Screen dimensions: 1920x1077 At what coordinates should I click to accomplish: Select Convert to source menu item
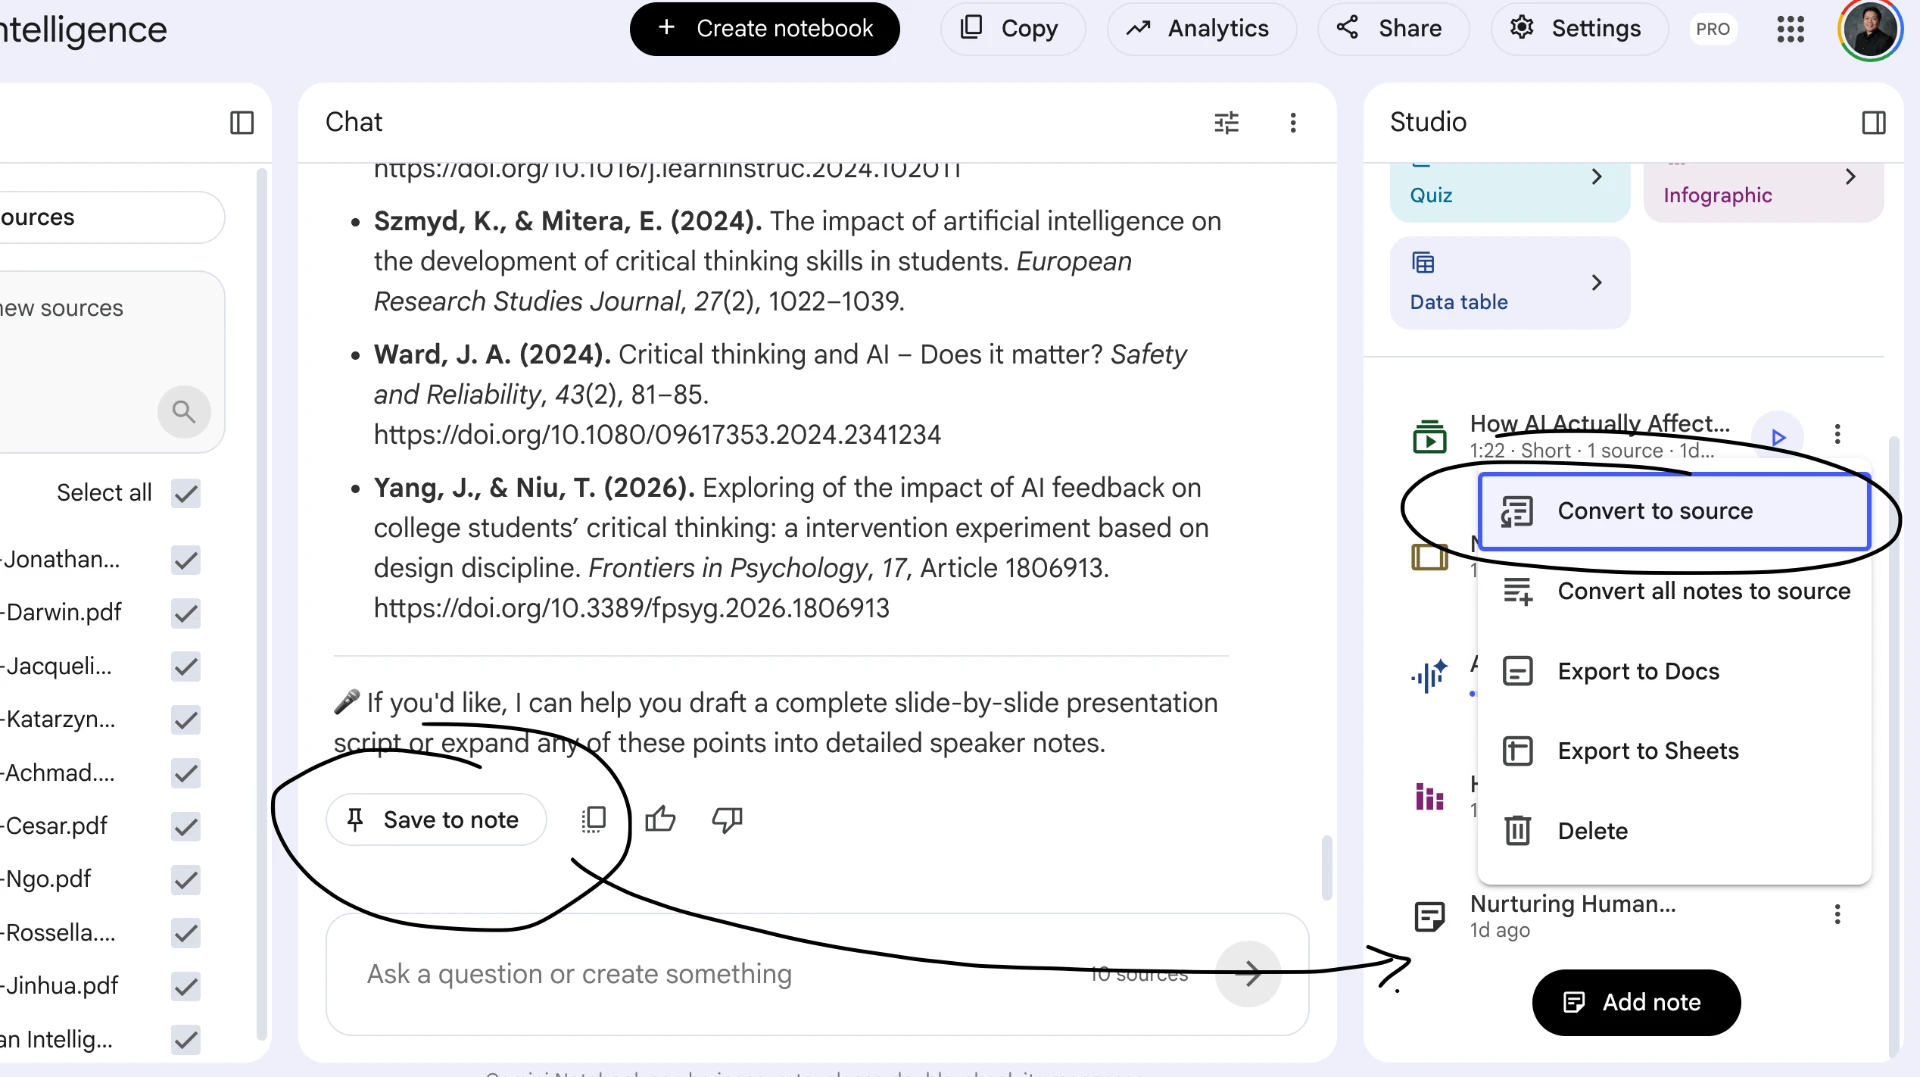click(x=1674, y=511)
